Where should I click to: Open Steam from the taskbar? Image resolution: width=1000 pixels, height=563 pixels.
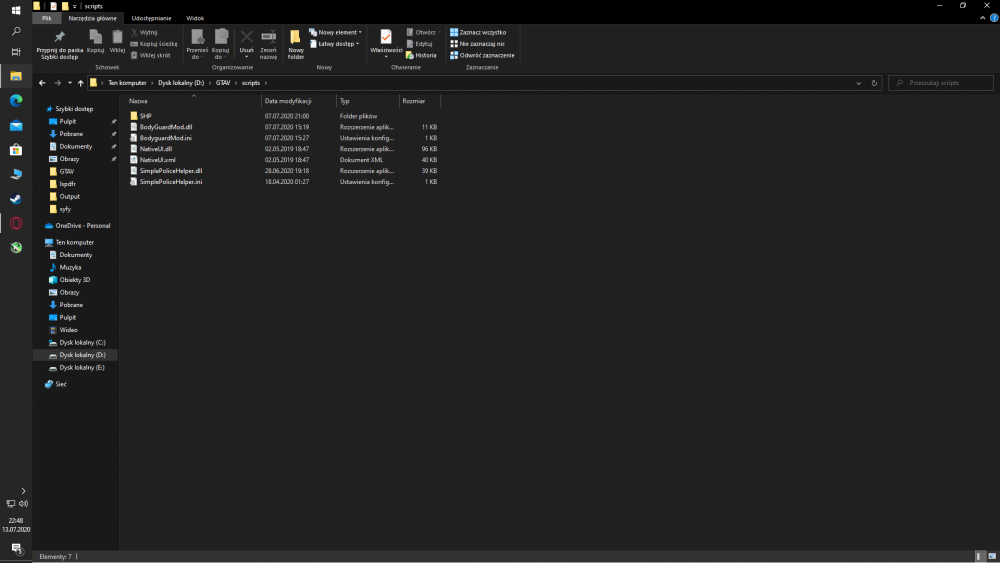(x=16, y=199)
